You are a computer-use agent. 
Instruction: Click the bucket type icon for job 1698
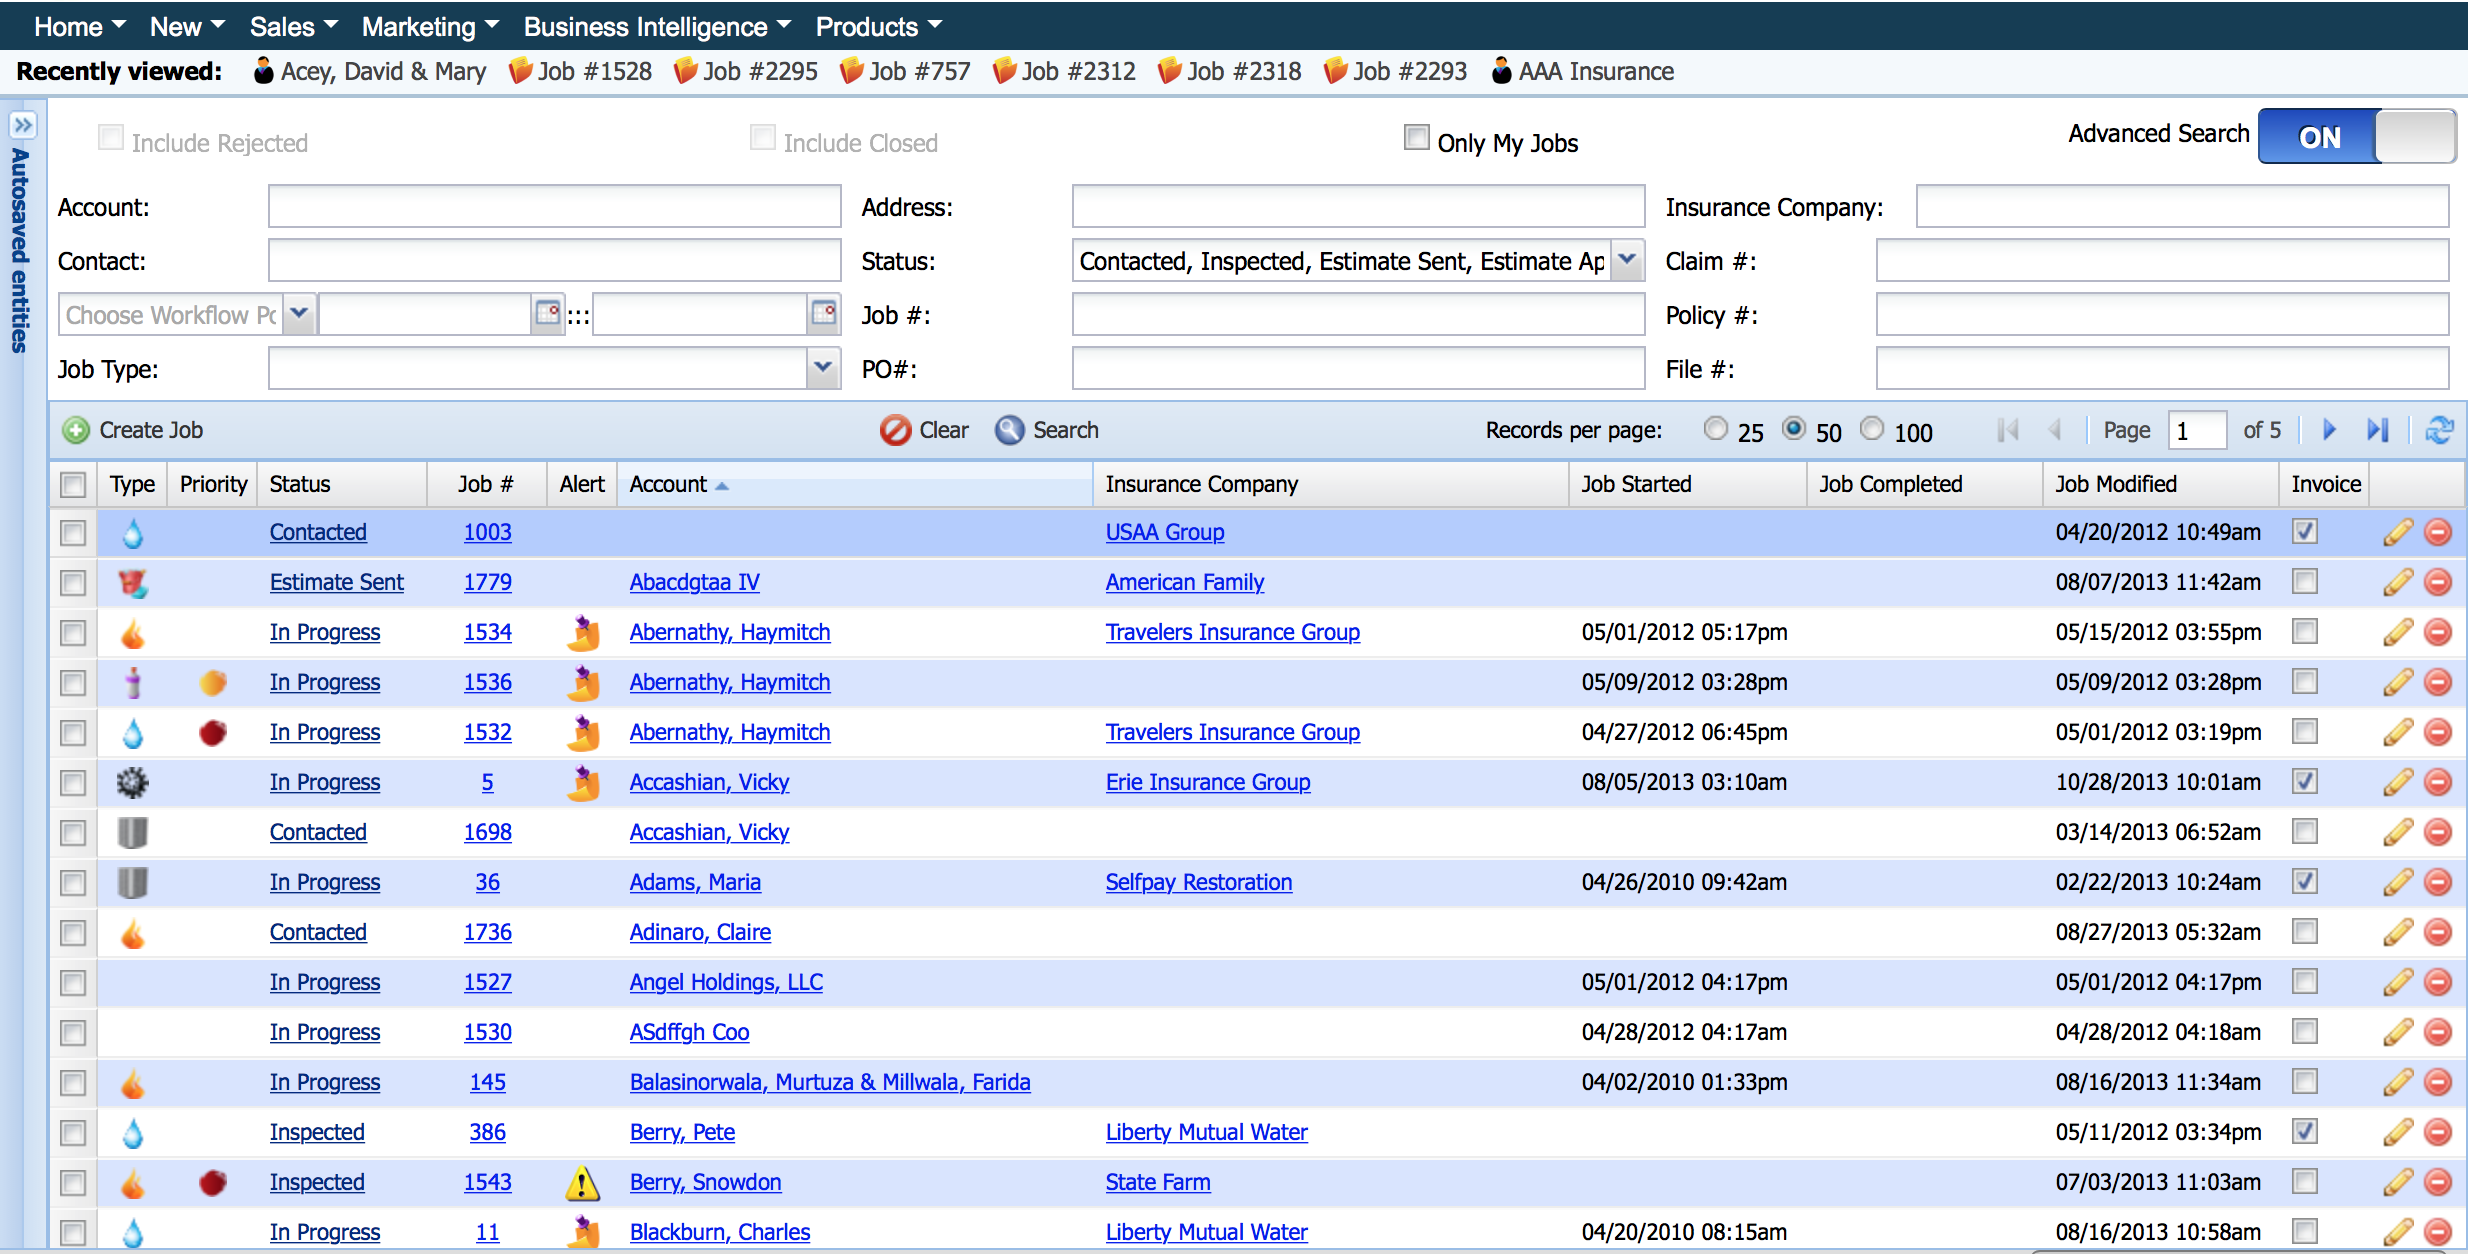132,832
